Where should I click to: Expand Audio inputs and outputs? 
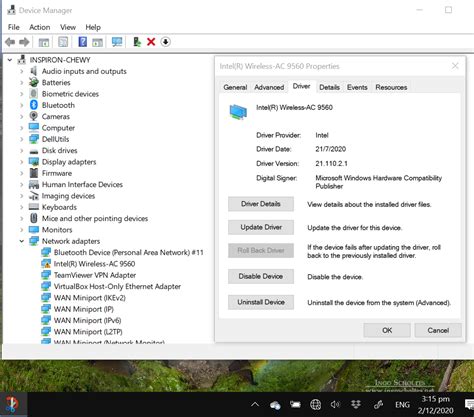[22, 71]
